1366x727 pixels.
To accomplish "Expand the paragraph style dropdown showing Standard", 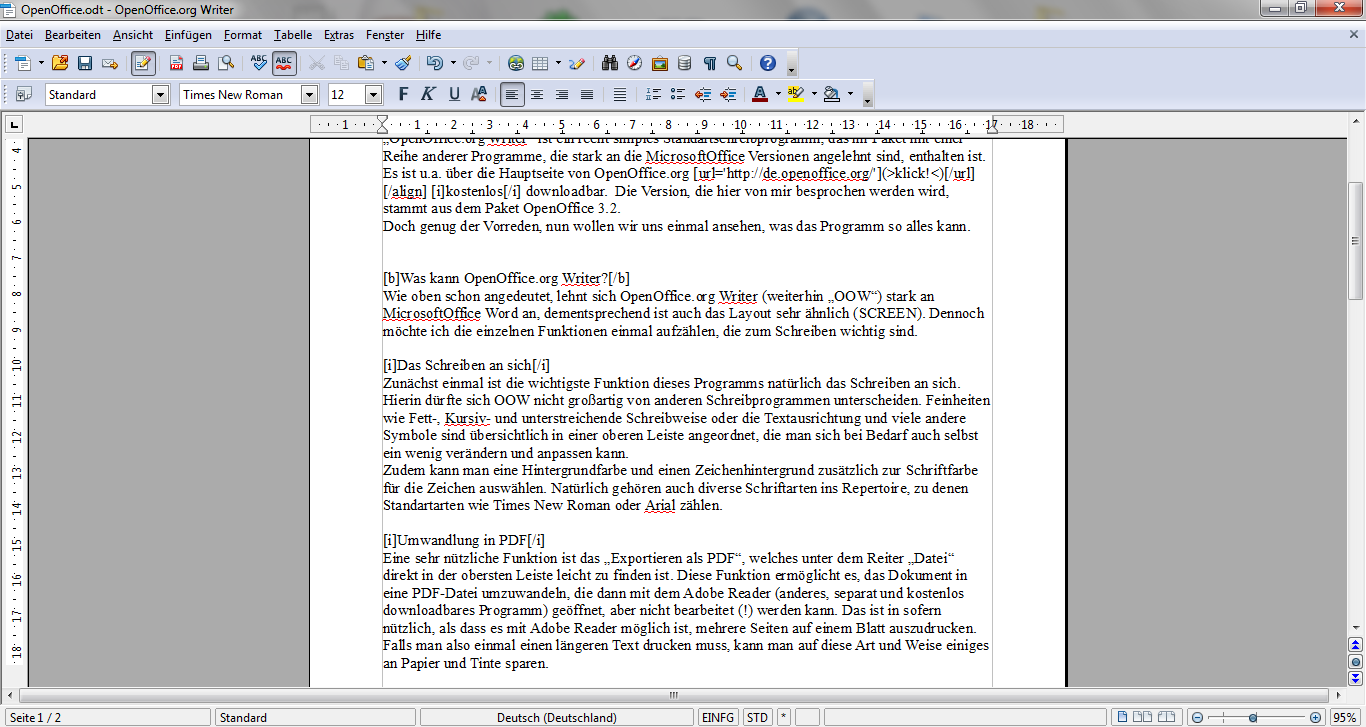I will coord(160,94).
